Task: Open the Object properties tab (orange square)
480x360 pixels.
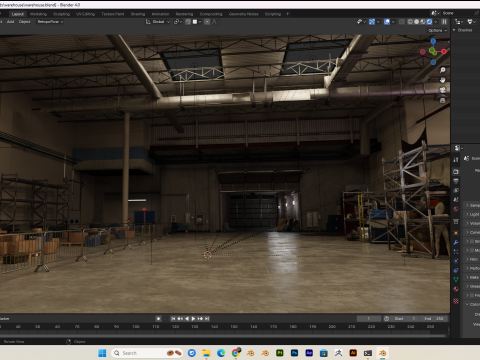Action: [456, 233]
